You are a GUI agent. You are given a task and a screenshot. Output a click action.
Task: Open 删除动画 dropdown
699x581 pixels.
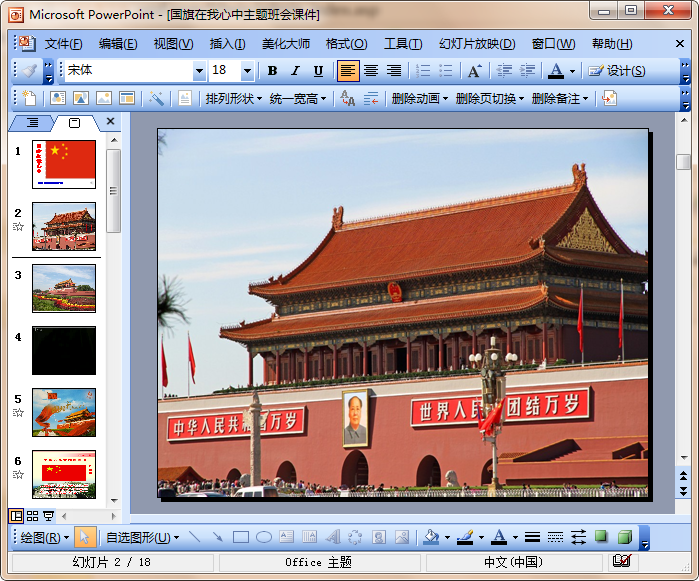click(x=419, y=99)
